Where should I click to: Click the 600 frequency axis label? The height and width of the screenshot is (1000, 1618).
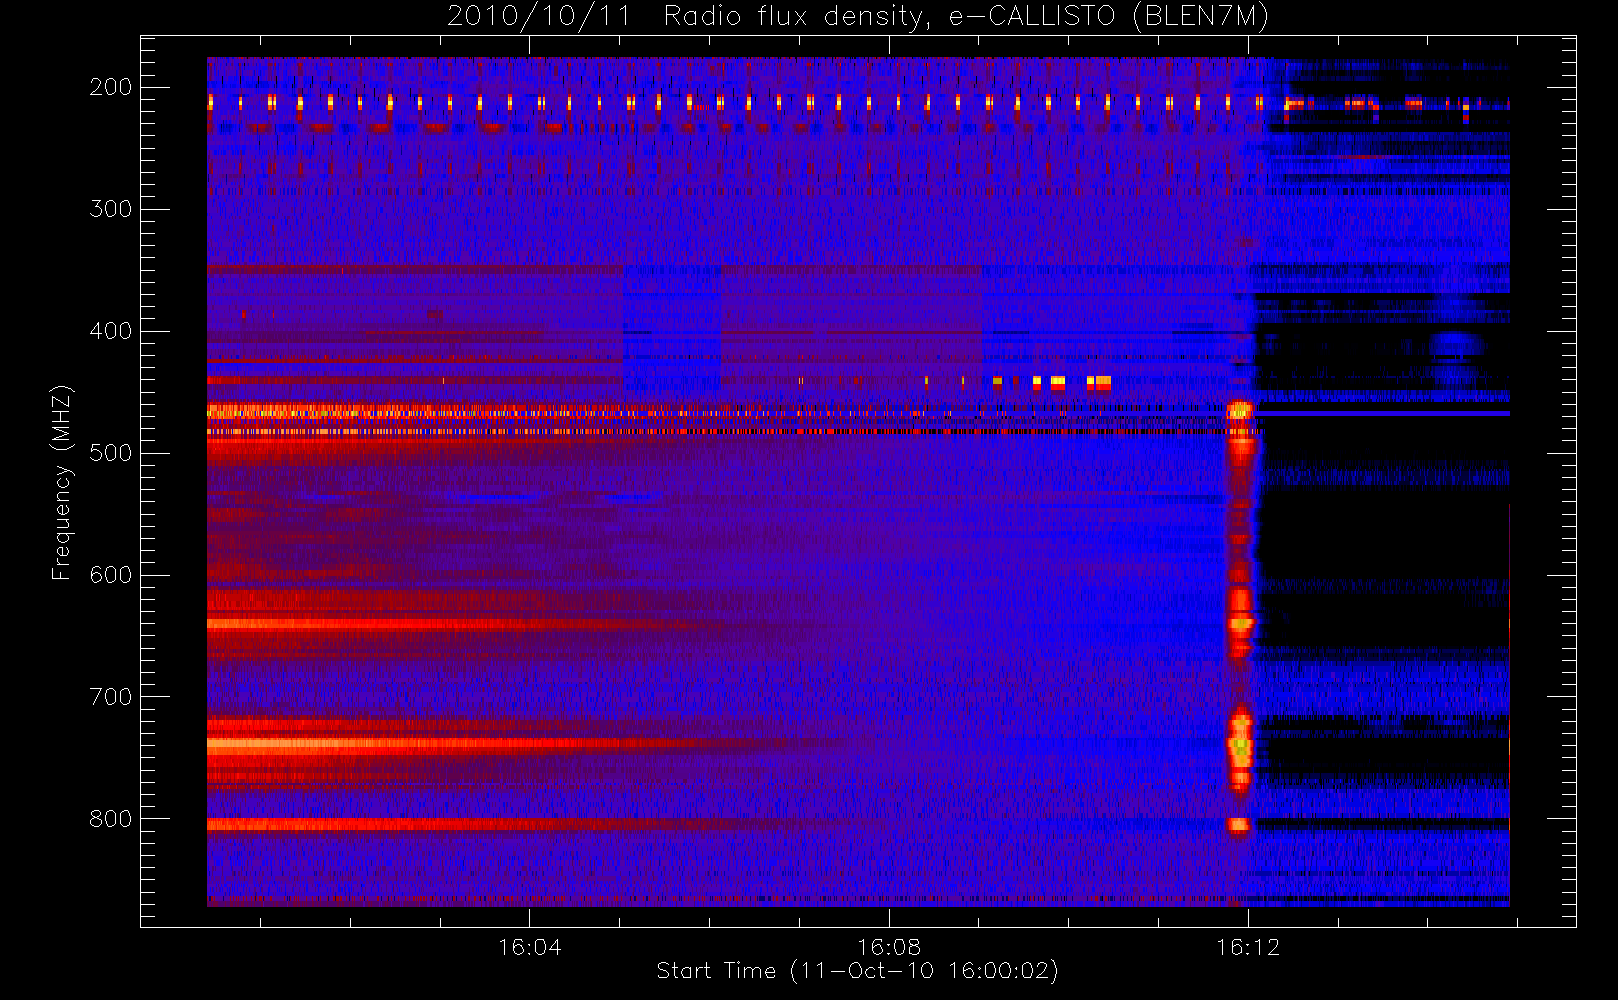click(x=110, y=575)
